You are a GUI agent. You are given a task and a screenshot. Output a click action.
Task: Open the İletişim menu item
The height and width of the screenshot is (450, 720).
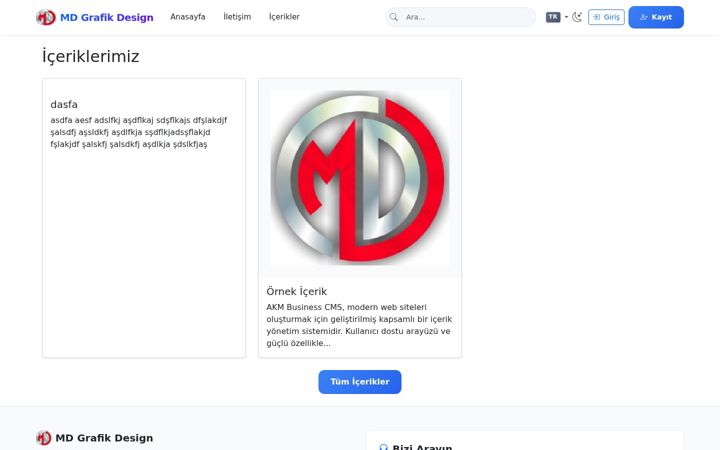[237, 17]
